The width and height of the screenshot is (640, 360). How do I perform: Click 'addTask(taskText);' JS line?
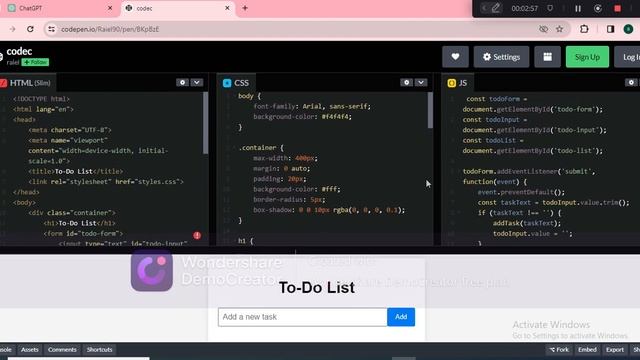tap(527, 223)
